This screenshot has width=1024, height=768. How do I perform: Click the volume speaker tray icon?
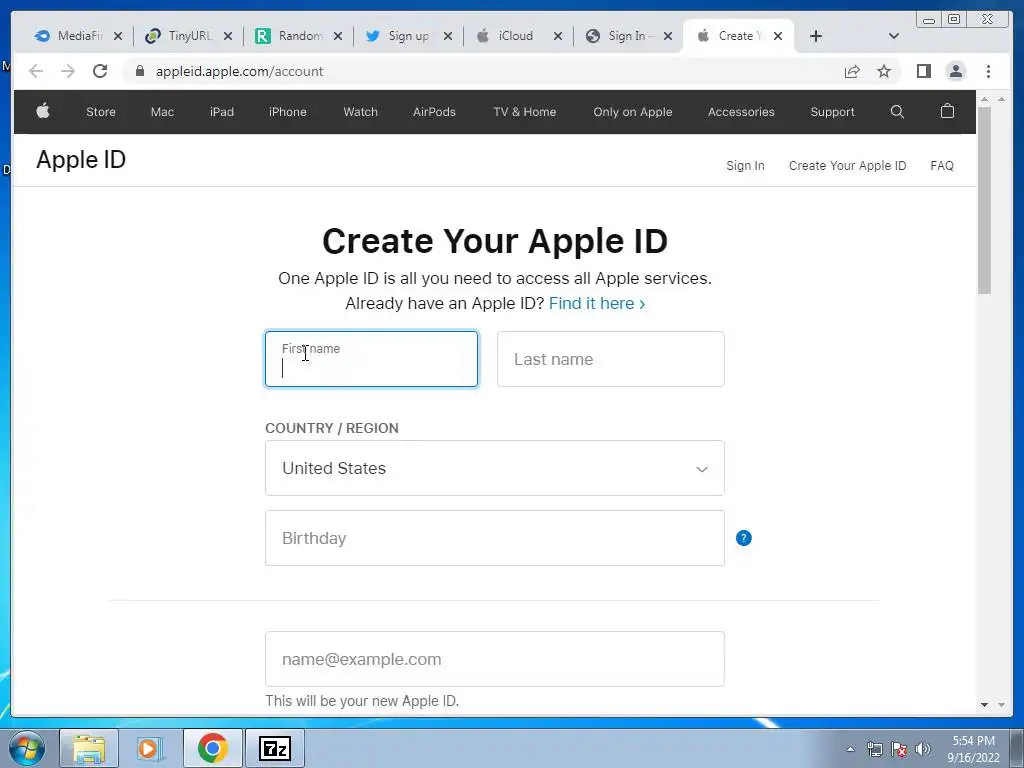(922, 749)
